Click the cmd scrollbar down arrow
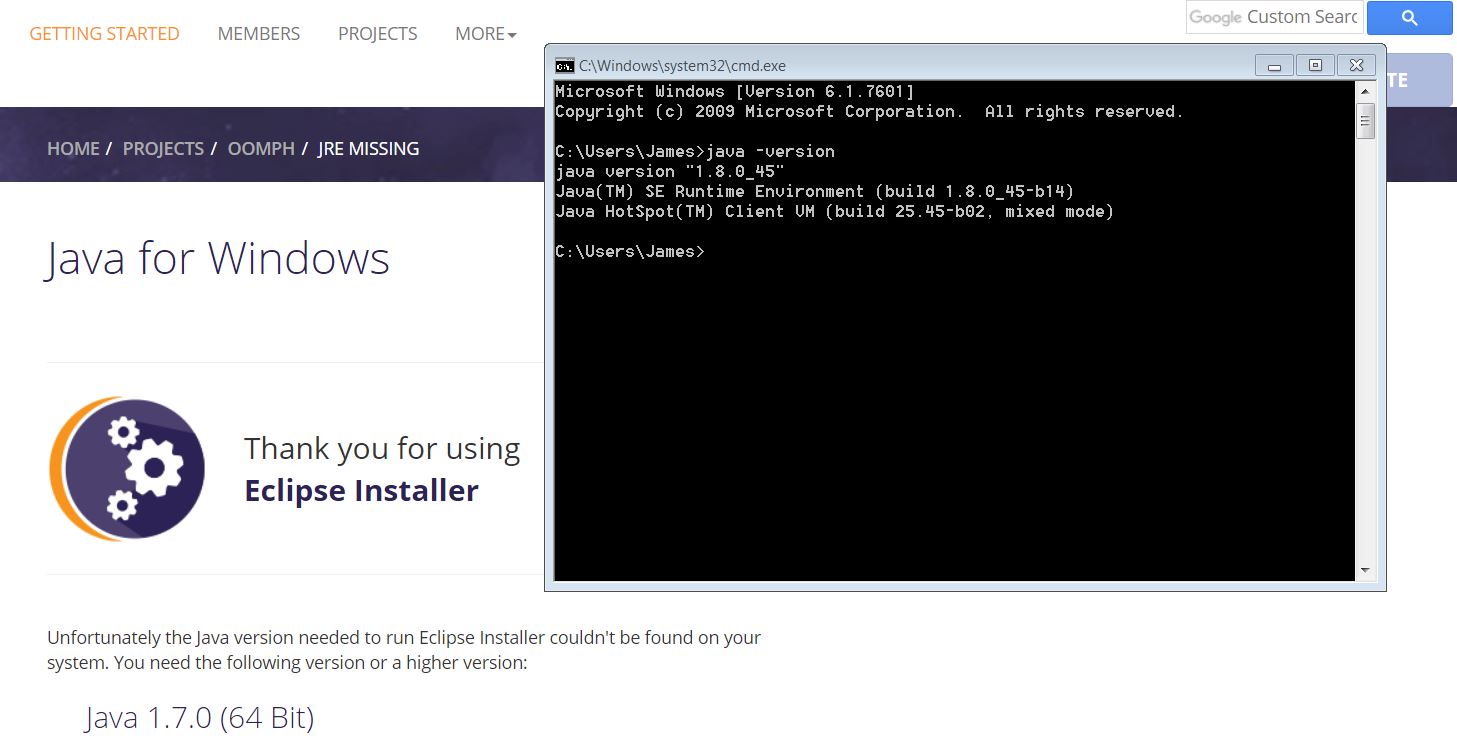Screen dimensions: 1457x754 click(x=1366, y=570)
